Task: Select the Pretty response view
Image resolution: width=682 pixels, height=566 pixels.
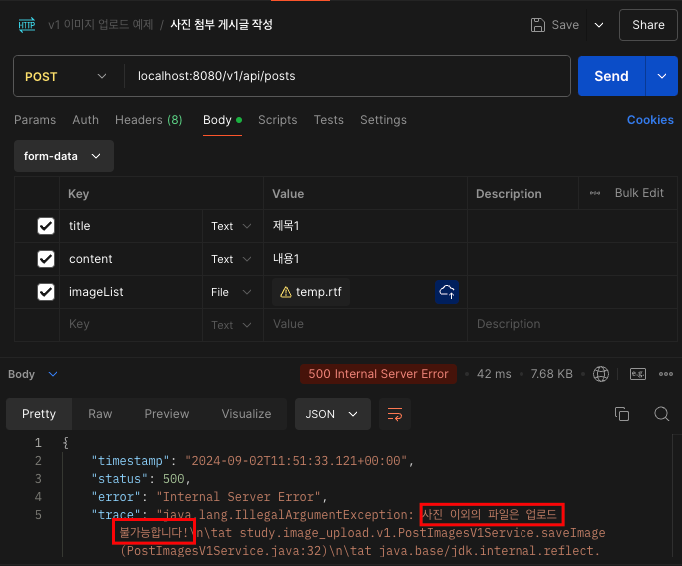Action: pos(39,414)
